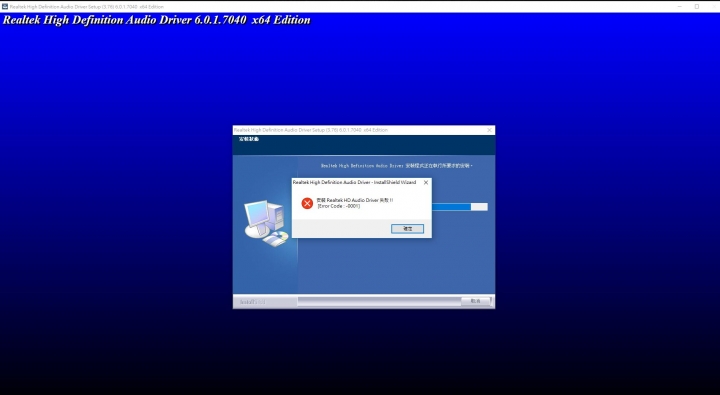Click the setup application icon in outer title bar

(5, 6)
